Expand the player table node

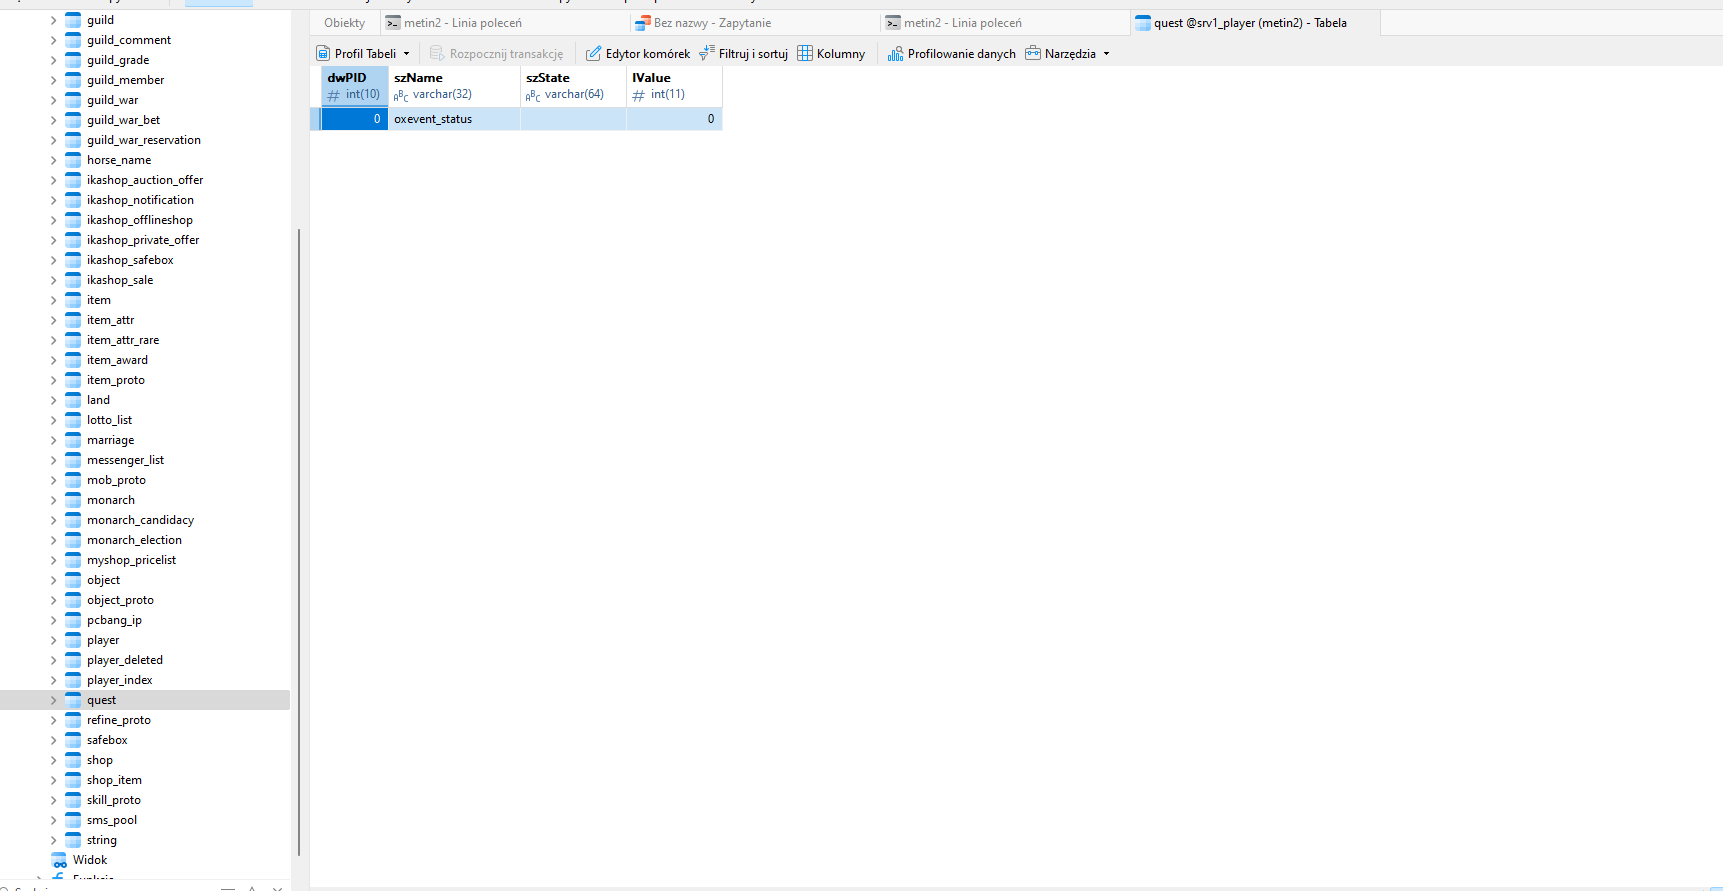[x=53, y=640]
